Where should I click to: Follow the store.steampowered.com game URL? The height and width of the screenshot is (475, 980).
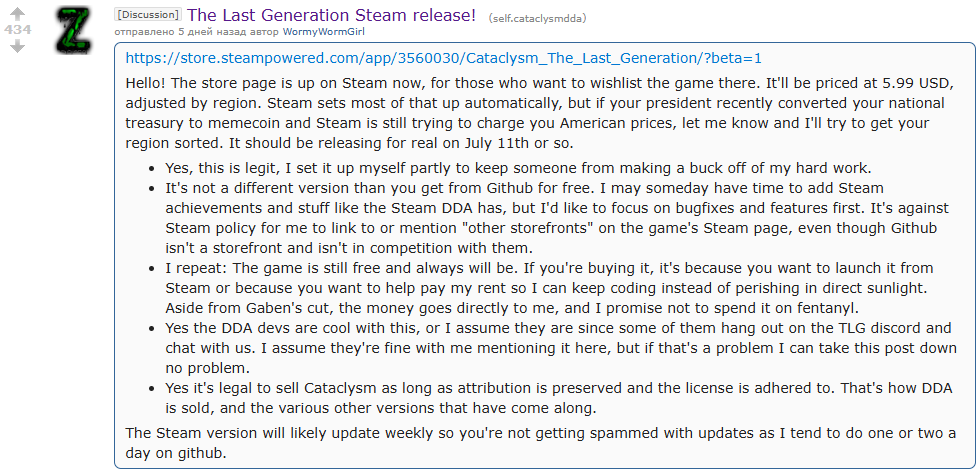pos(443,57)
